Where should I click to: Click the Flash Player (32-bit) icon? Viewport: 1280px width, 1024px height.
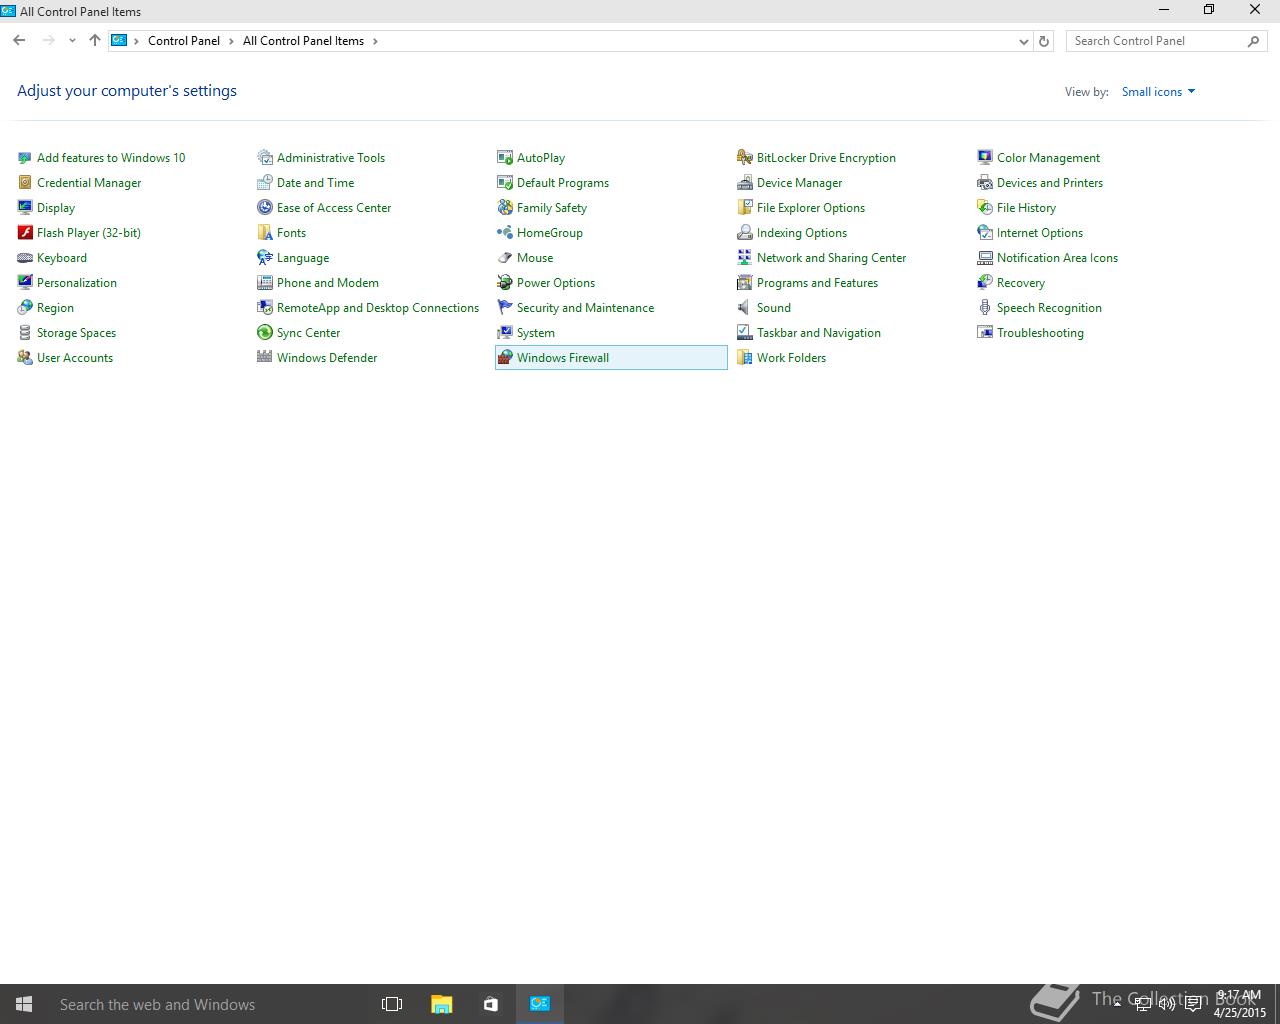[25, 232]
